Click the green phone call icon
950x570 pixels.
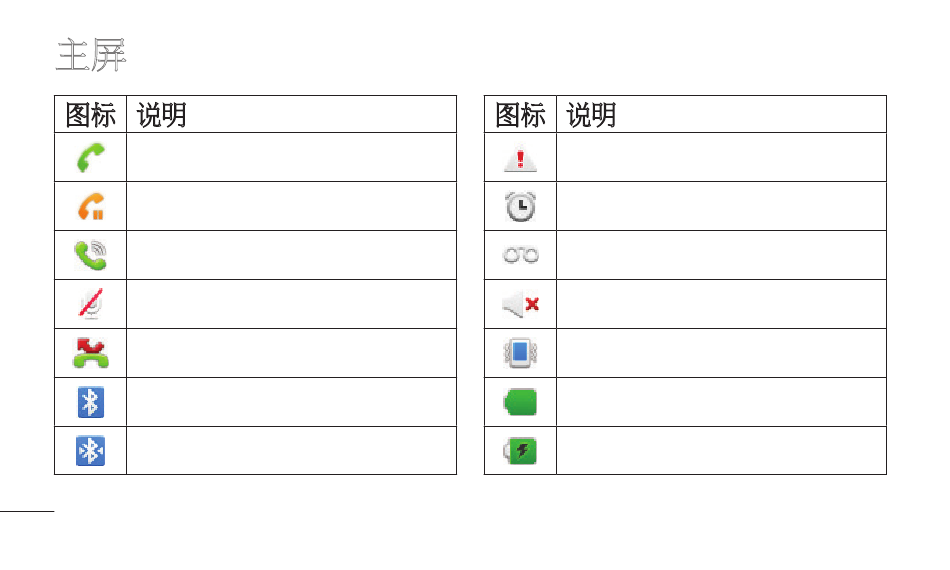tap(91, 157)
